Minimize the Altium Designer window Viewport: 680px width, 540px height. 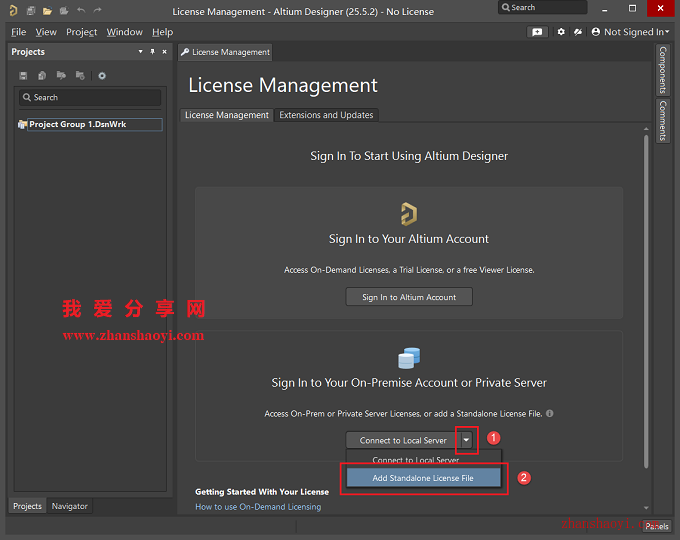(605, 9)
